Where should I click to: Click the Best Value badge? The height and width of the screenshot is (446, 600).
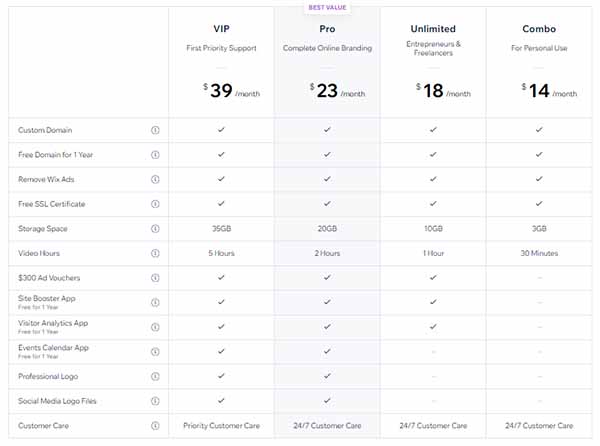[327, 7]
